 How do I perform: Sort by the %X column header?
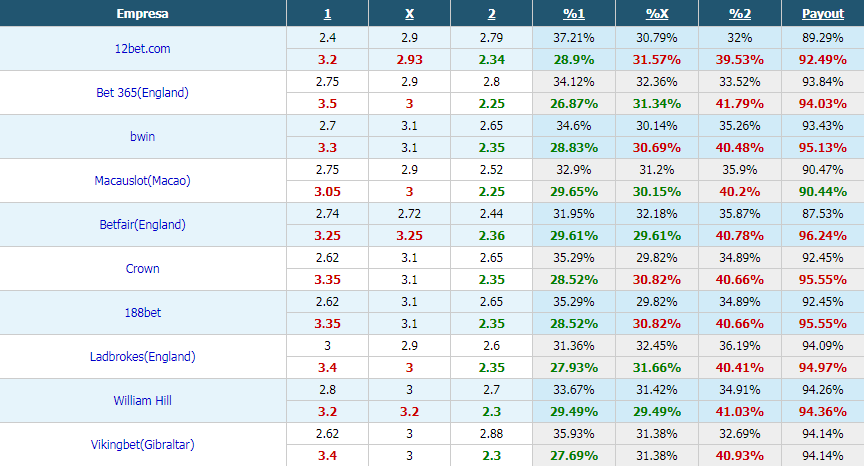click(x=657, y=14)
